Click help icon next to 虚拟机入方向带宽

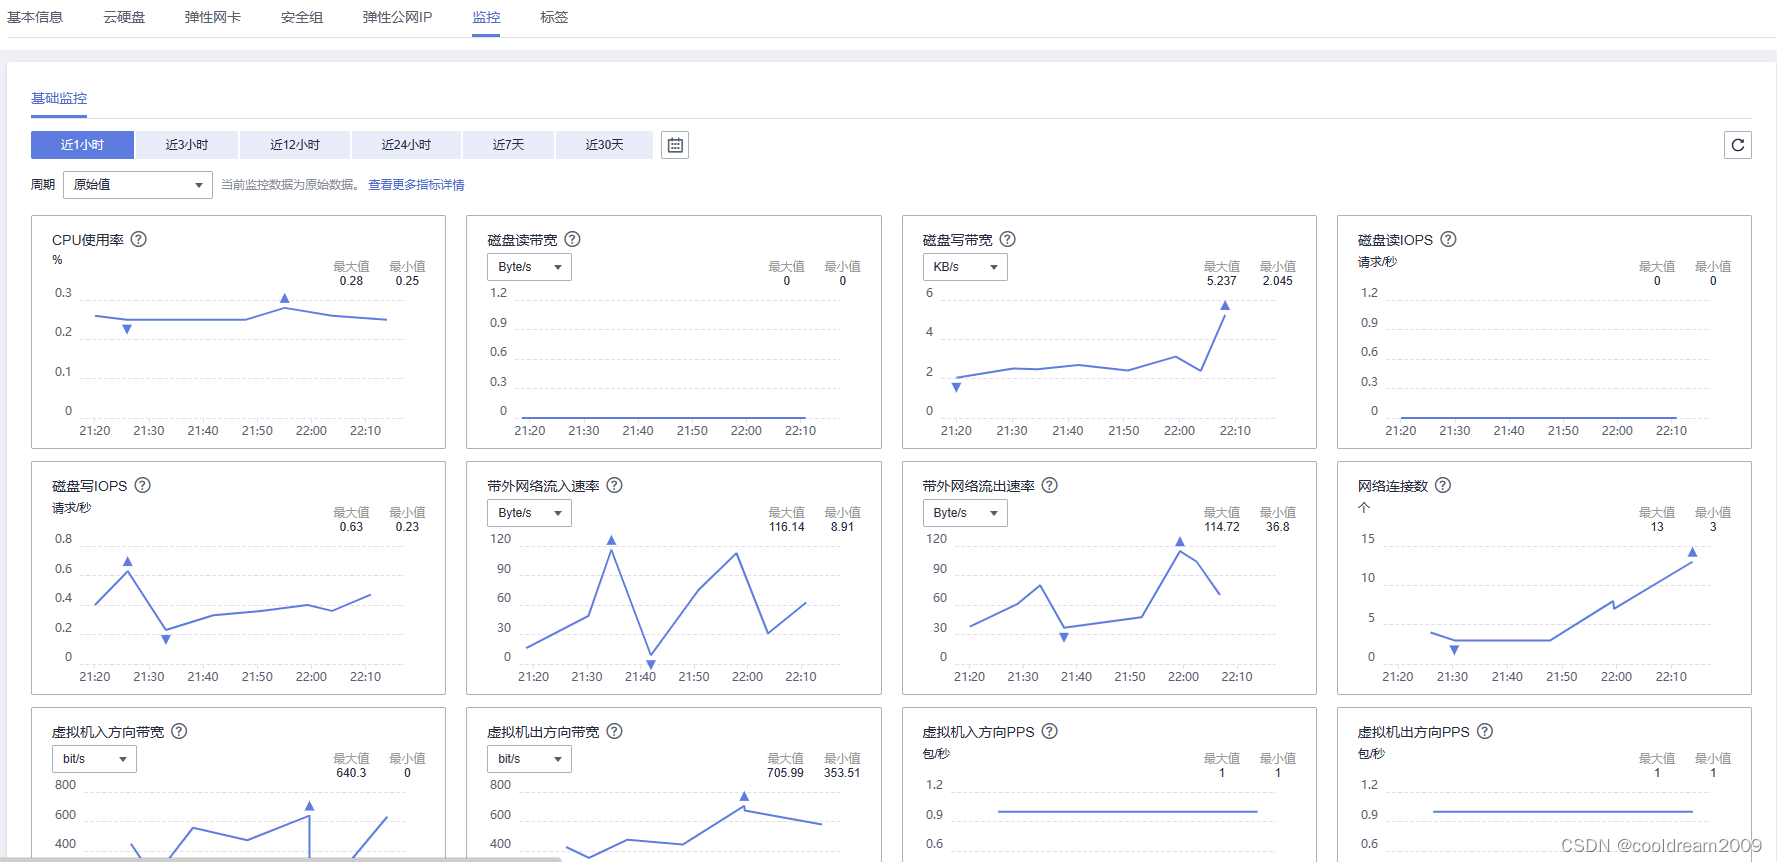click(179, 731)
